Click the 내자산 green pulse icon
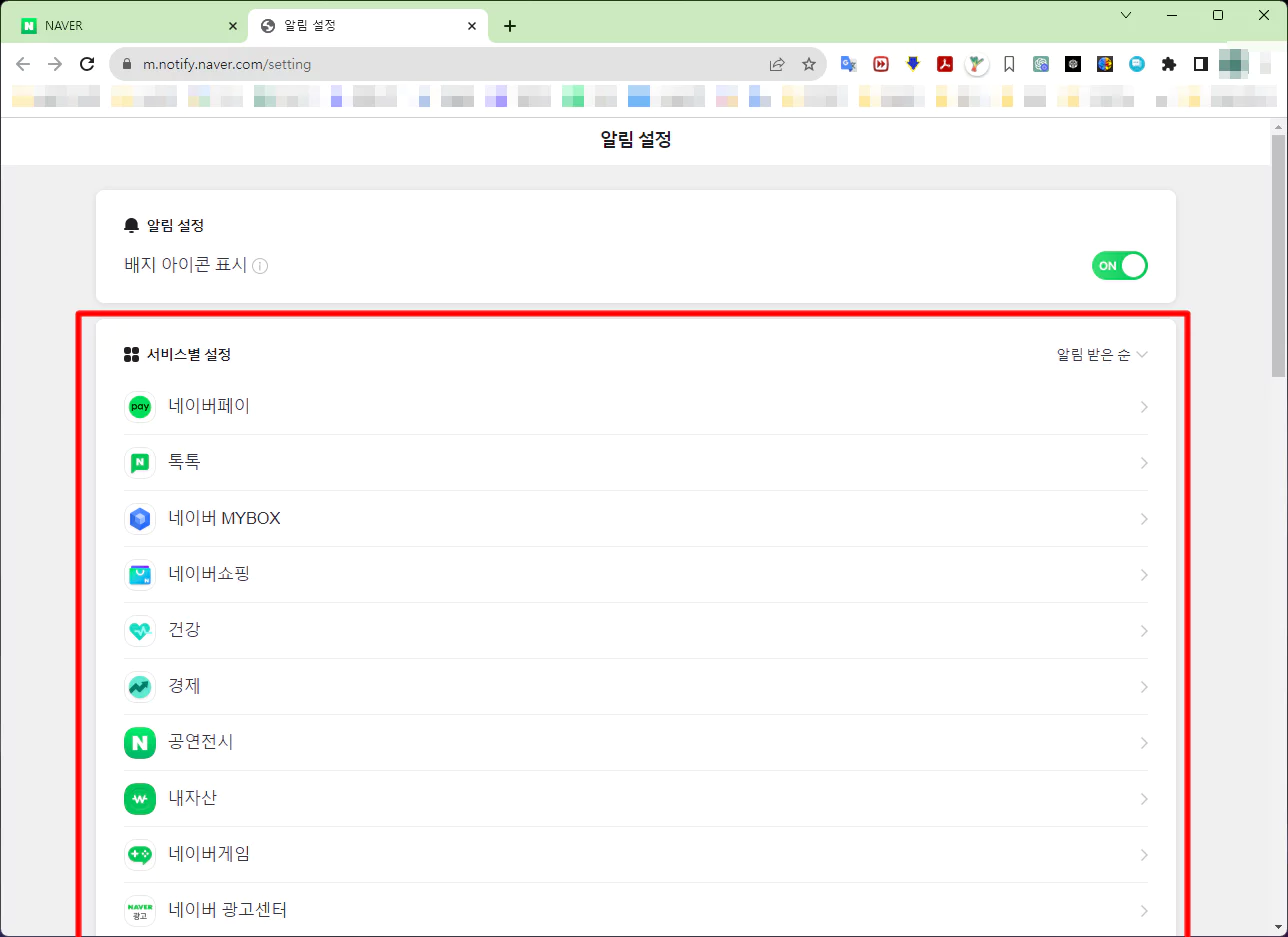Image resolution: width=1288 pixels, height=937 pixels. tap(140, 799)
